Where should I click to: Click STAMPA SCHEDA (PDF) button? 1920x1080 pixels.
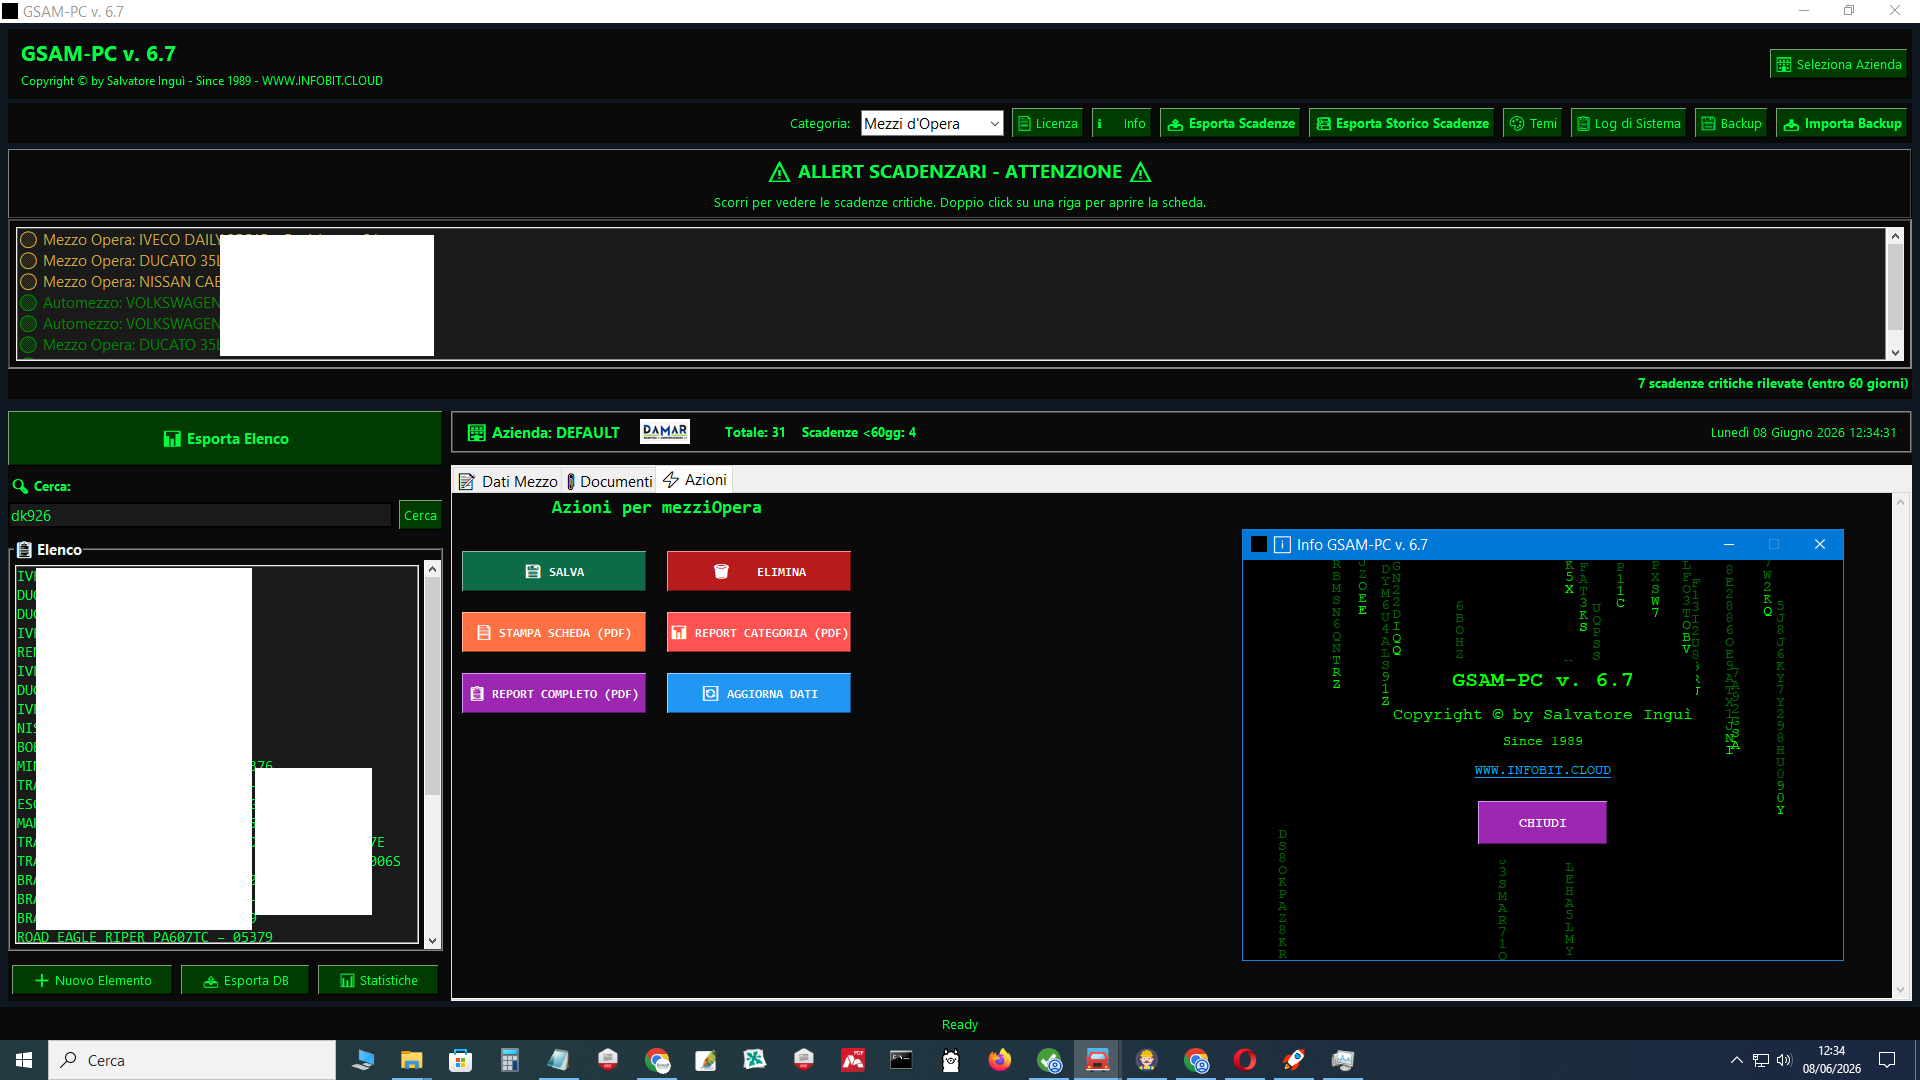554,632
